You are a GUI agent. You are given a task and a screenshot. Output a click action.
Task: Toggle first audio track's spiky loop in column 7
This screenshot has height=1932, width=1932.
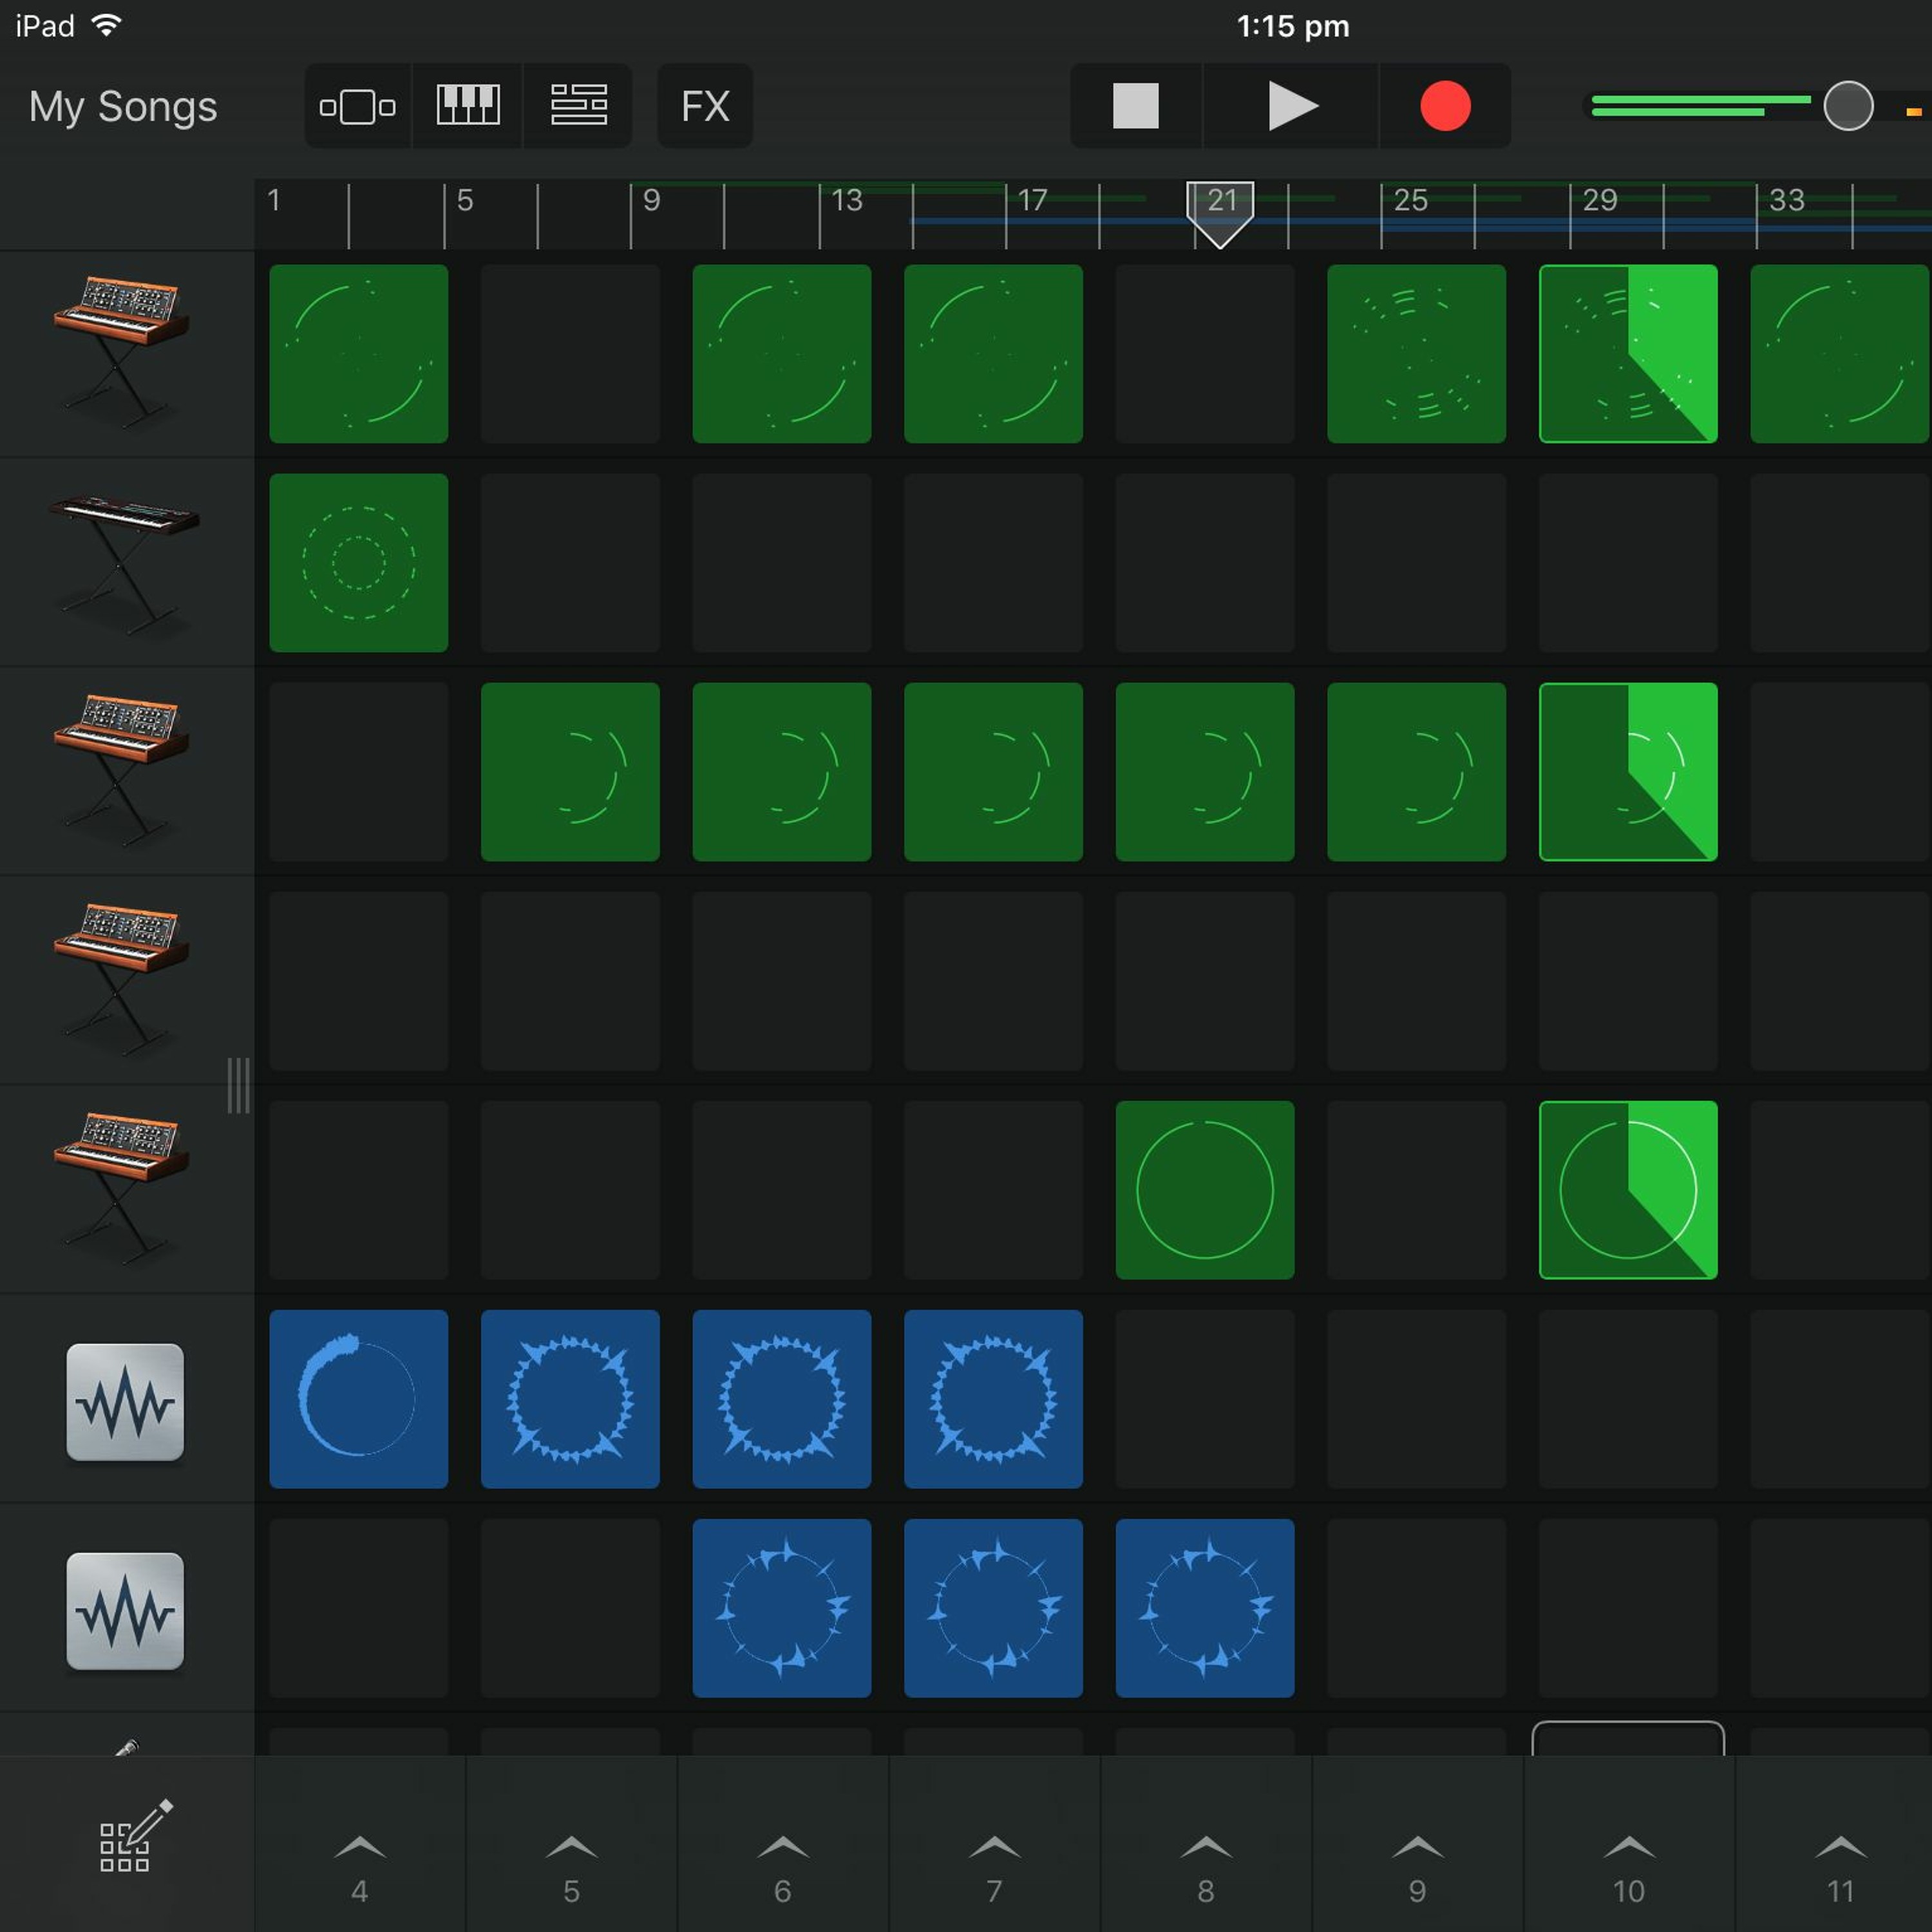coord(993,1399)
